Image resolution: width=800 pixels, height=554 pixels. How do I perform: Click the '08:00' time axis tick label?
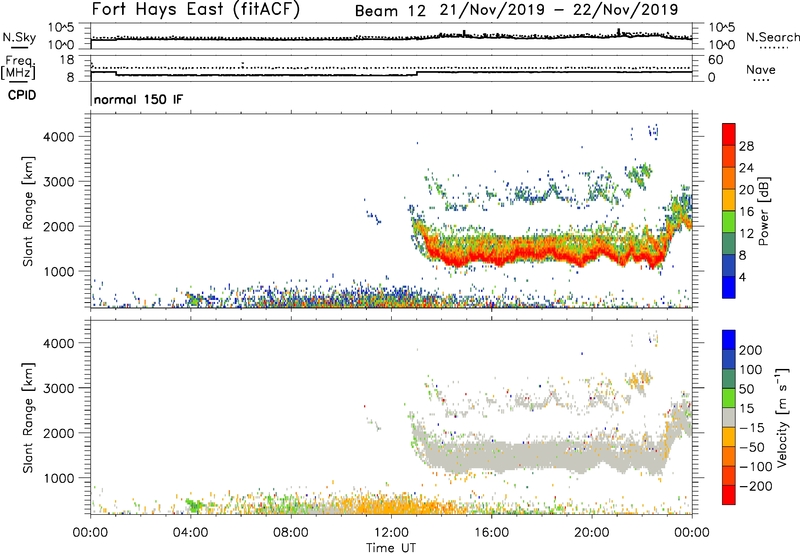click(291, 533)
